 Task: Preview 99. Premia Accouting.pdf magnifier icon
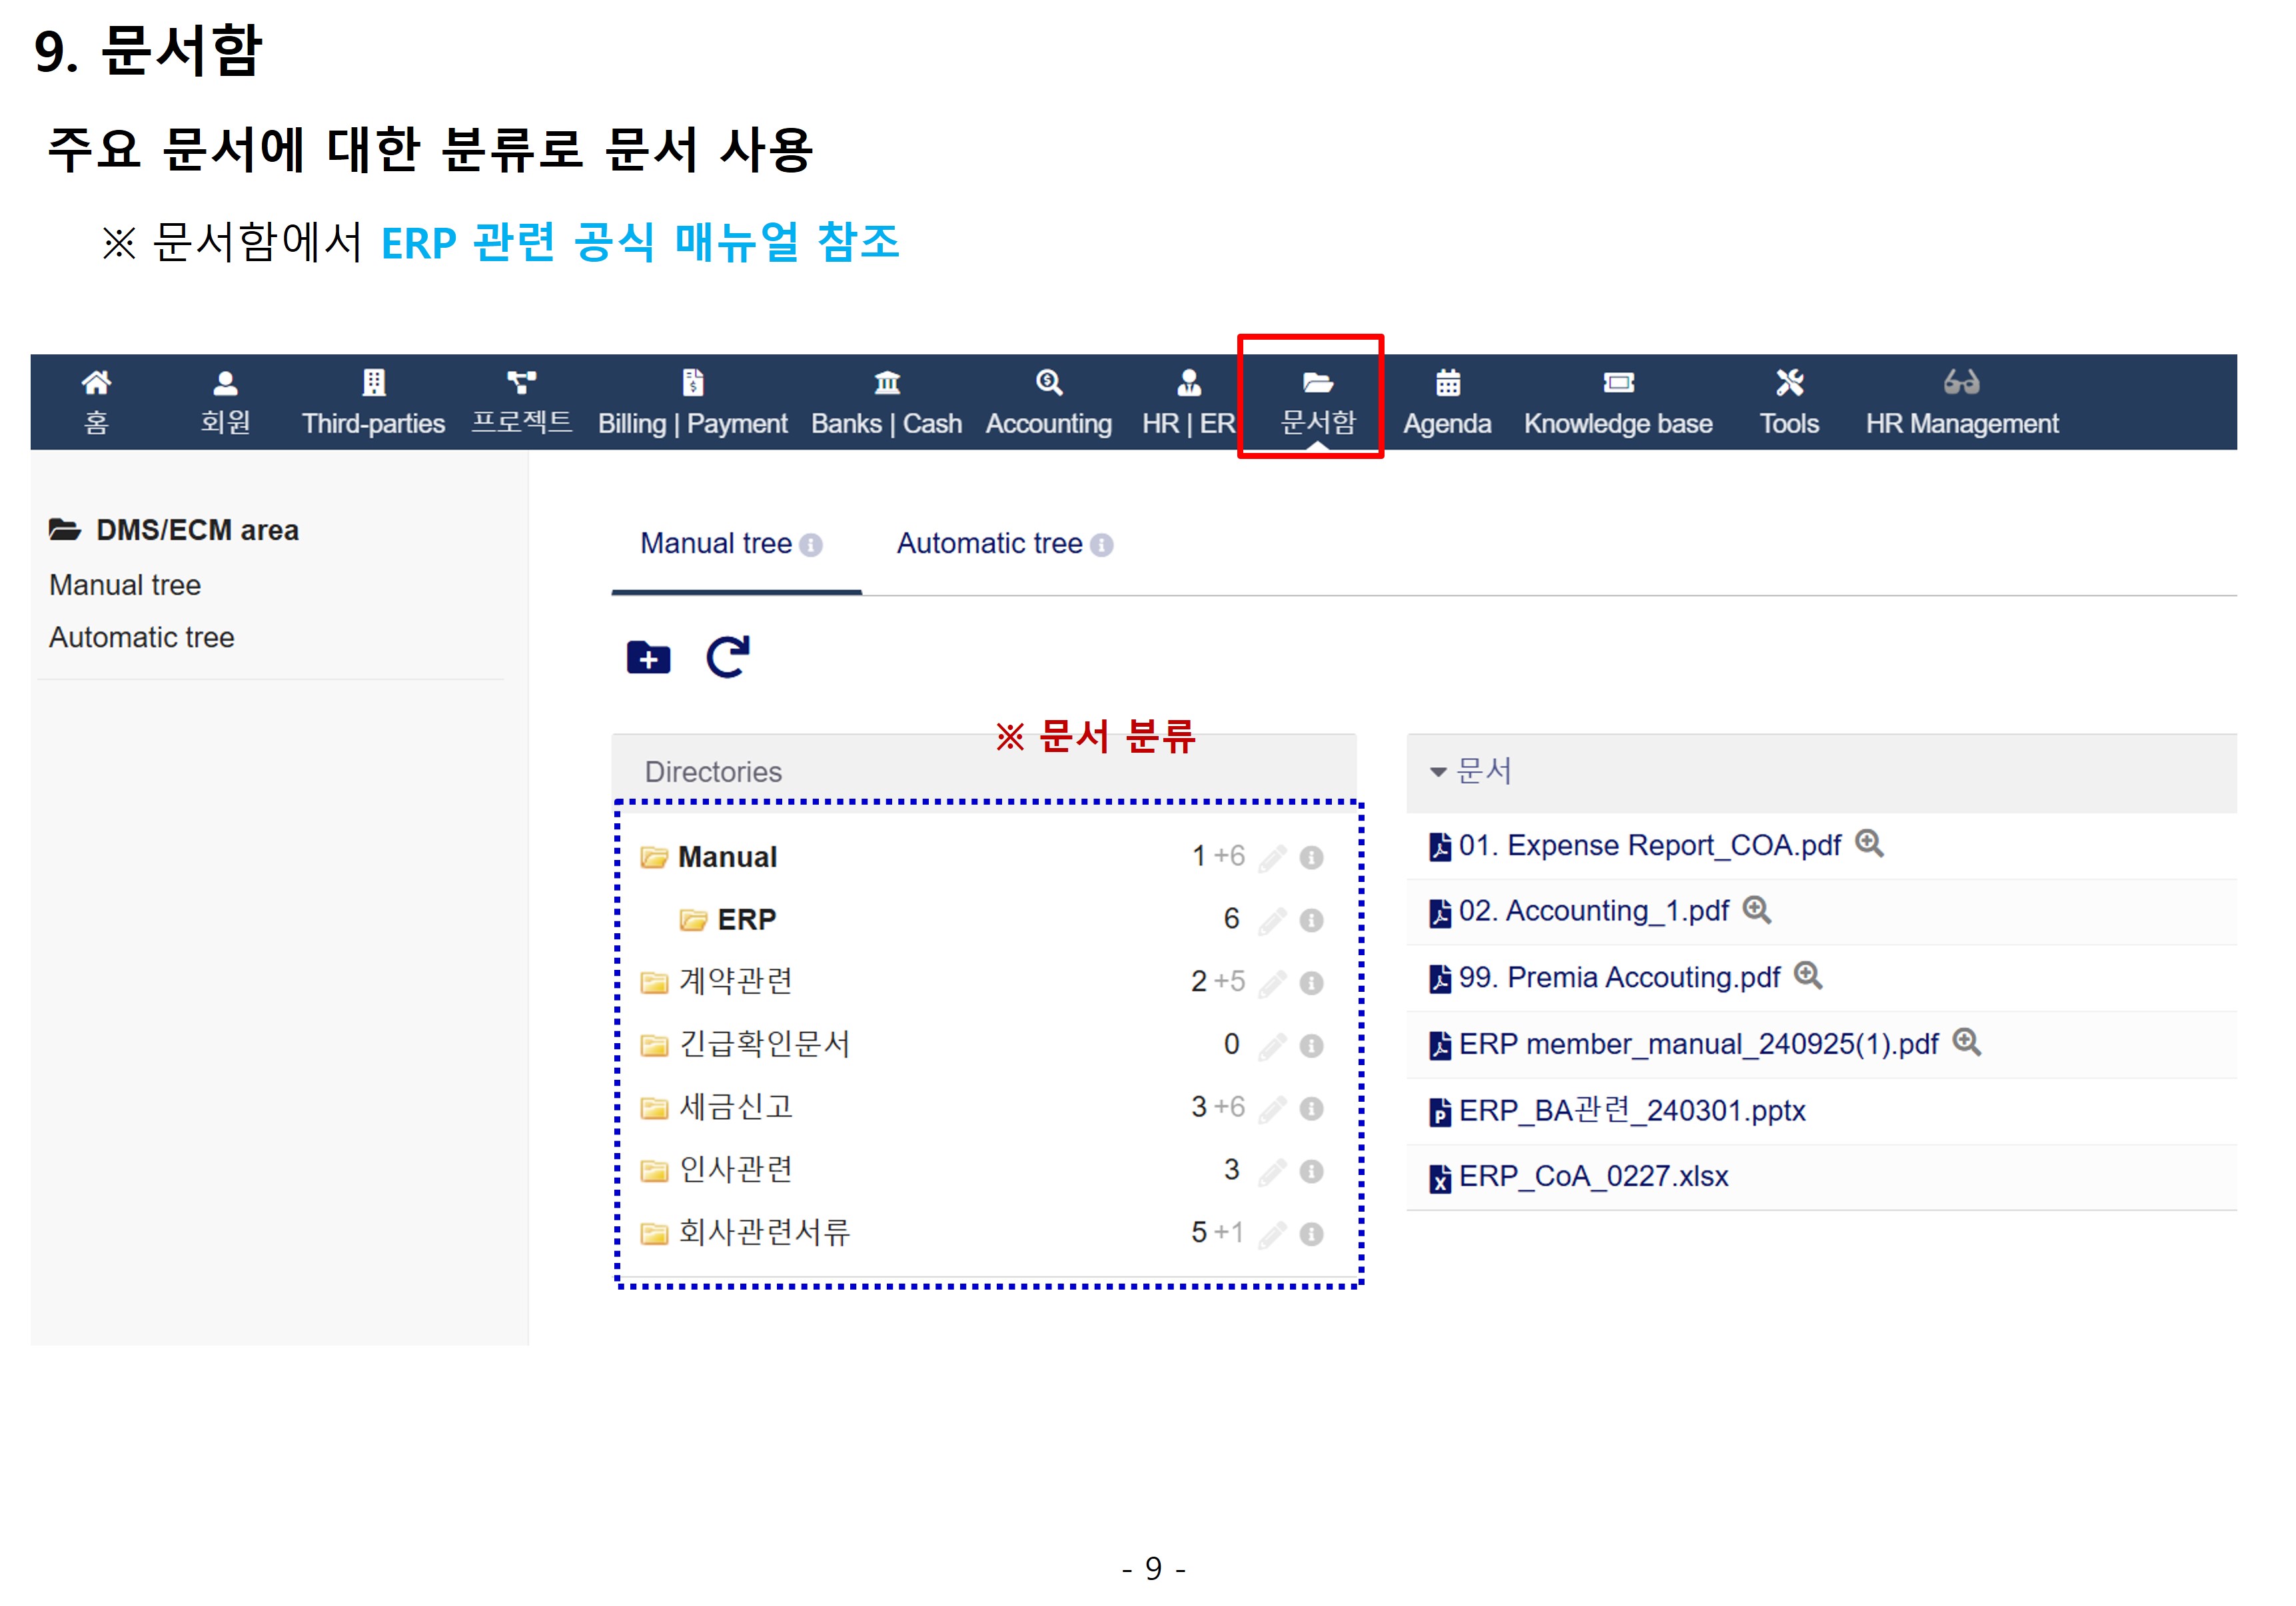tap(1808, 975)
